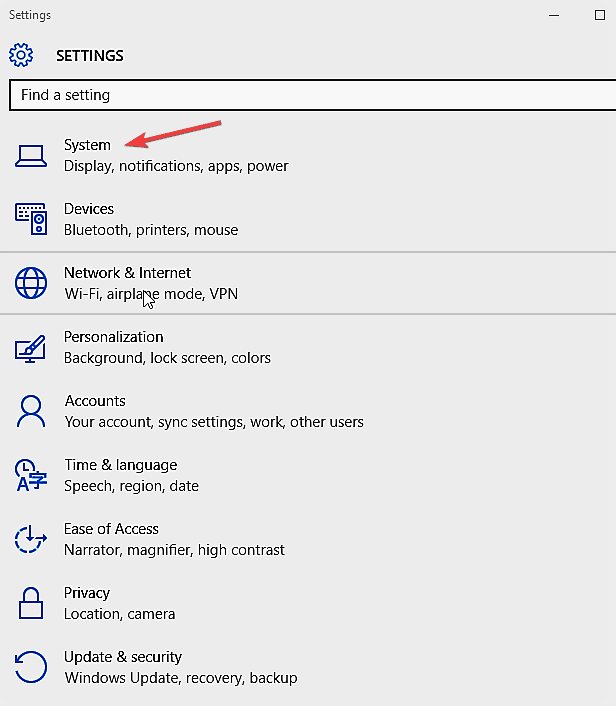Click the Time & language clock icon
The width and height of the screenshot is (616, 706).
[31, 475]
